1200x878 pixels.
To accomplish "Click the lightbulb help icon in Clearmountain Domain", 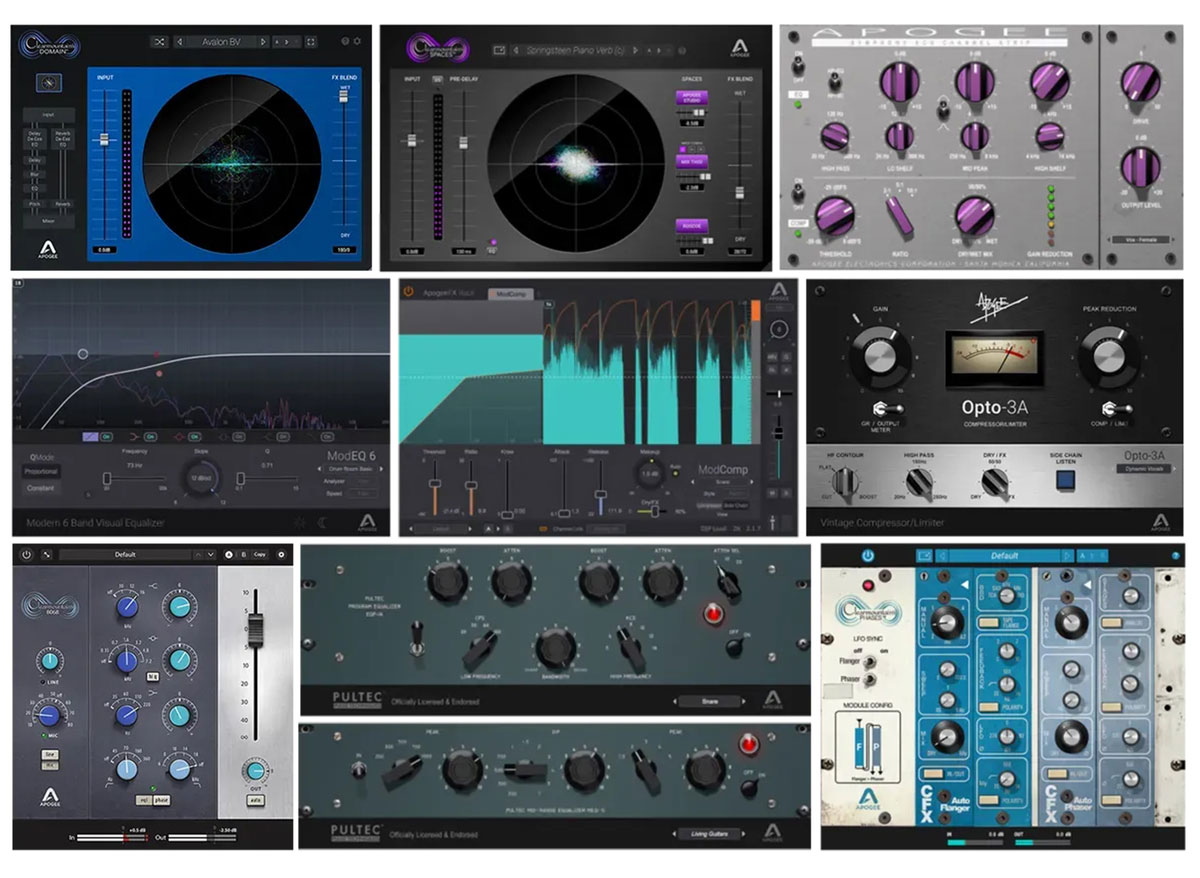I will coord(347,42).
